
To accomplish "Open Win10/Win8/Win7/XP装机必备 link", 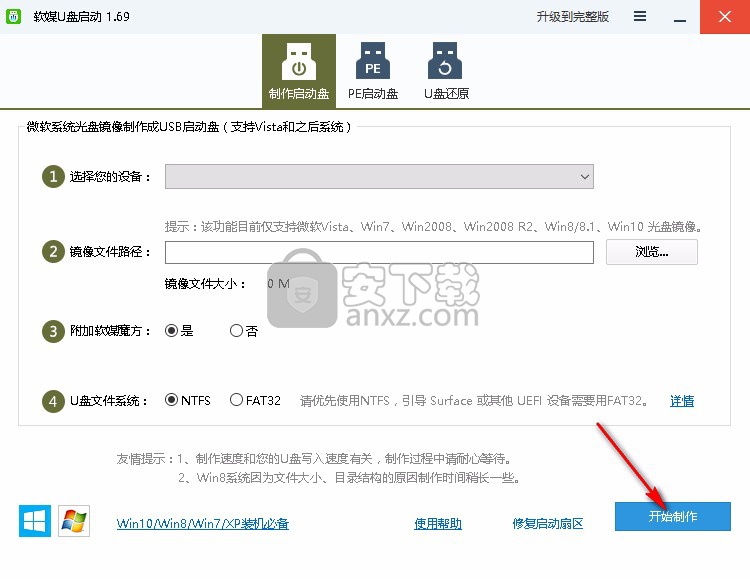I will [203, 523].
